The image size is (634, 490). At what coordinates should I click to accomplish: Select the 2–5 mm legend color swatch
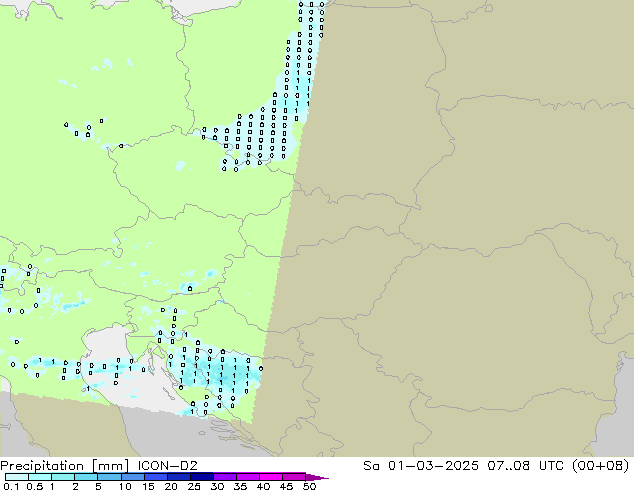(86, 477)
